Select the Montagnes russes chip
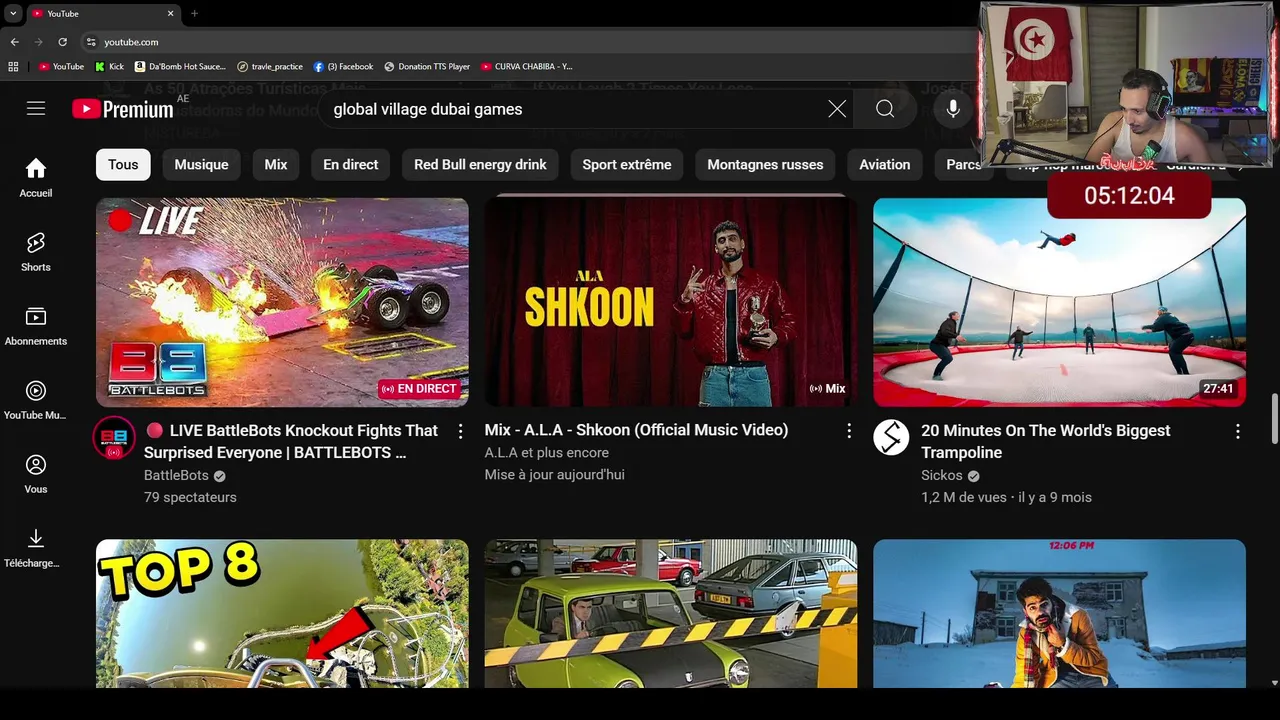The height and width of the screenshot is (720, 1280). tap(765, 164)
